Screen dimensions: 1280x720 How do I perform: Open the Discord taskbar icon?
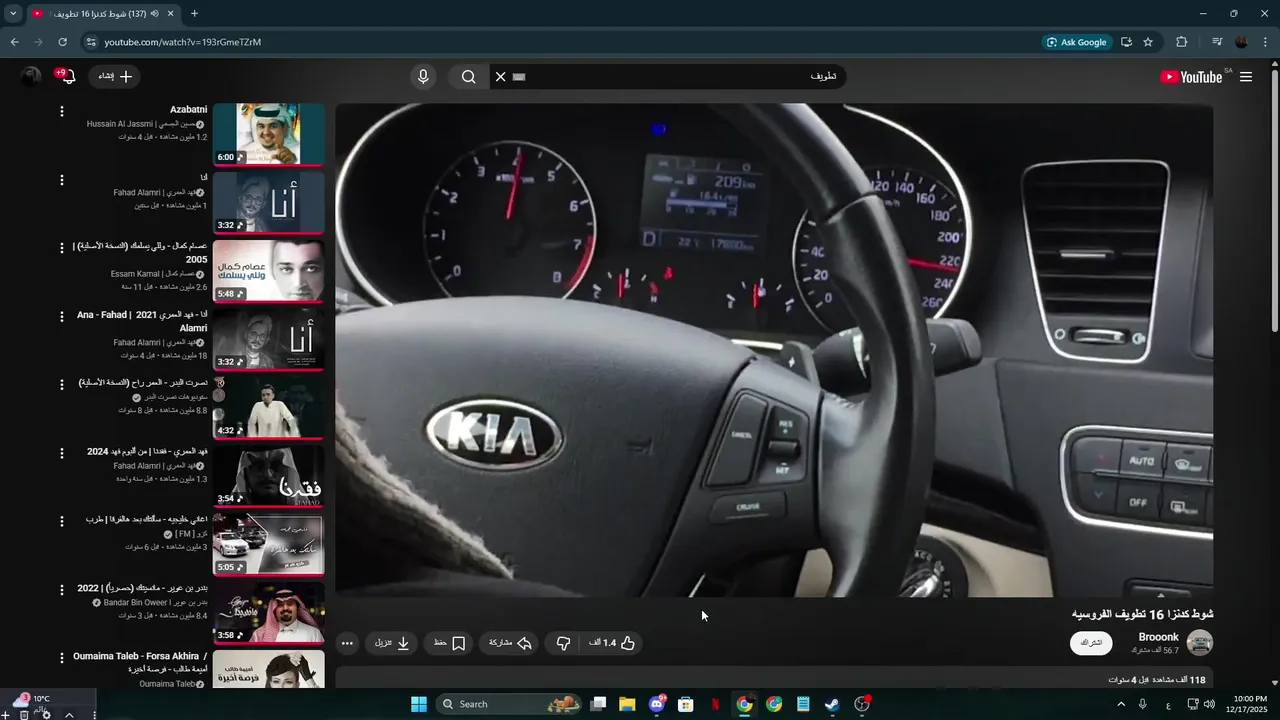656,704
